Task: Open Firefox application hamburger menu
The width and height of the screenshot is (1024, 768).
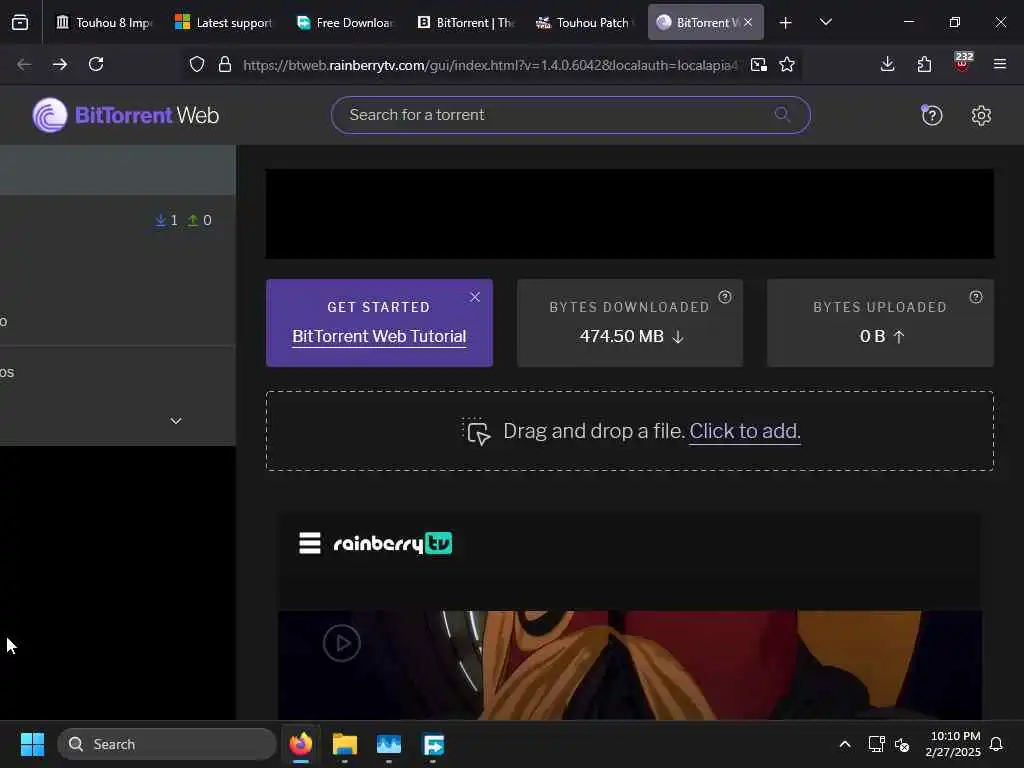Action: click(x=999, y=65)
